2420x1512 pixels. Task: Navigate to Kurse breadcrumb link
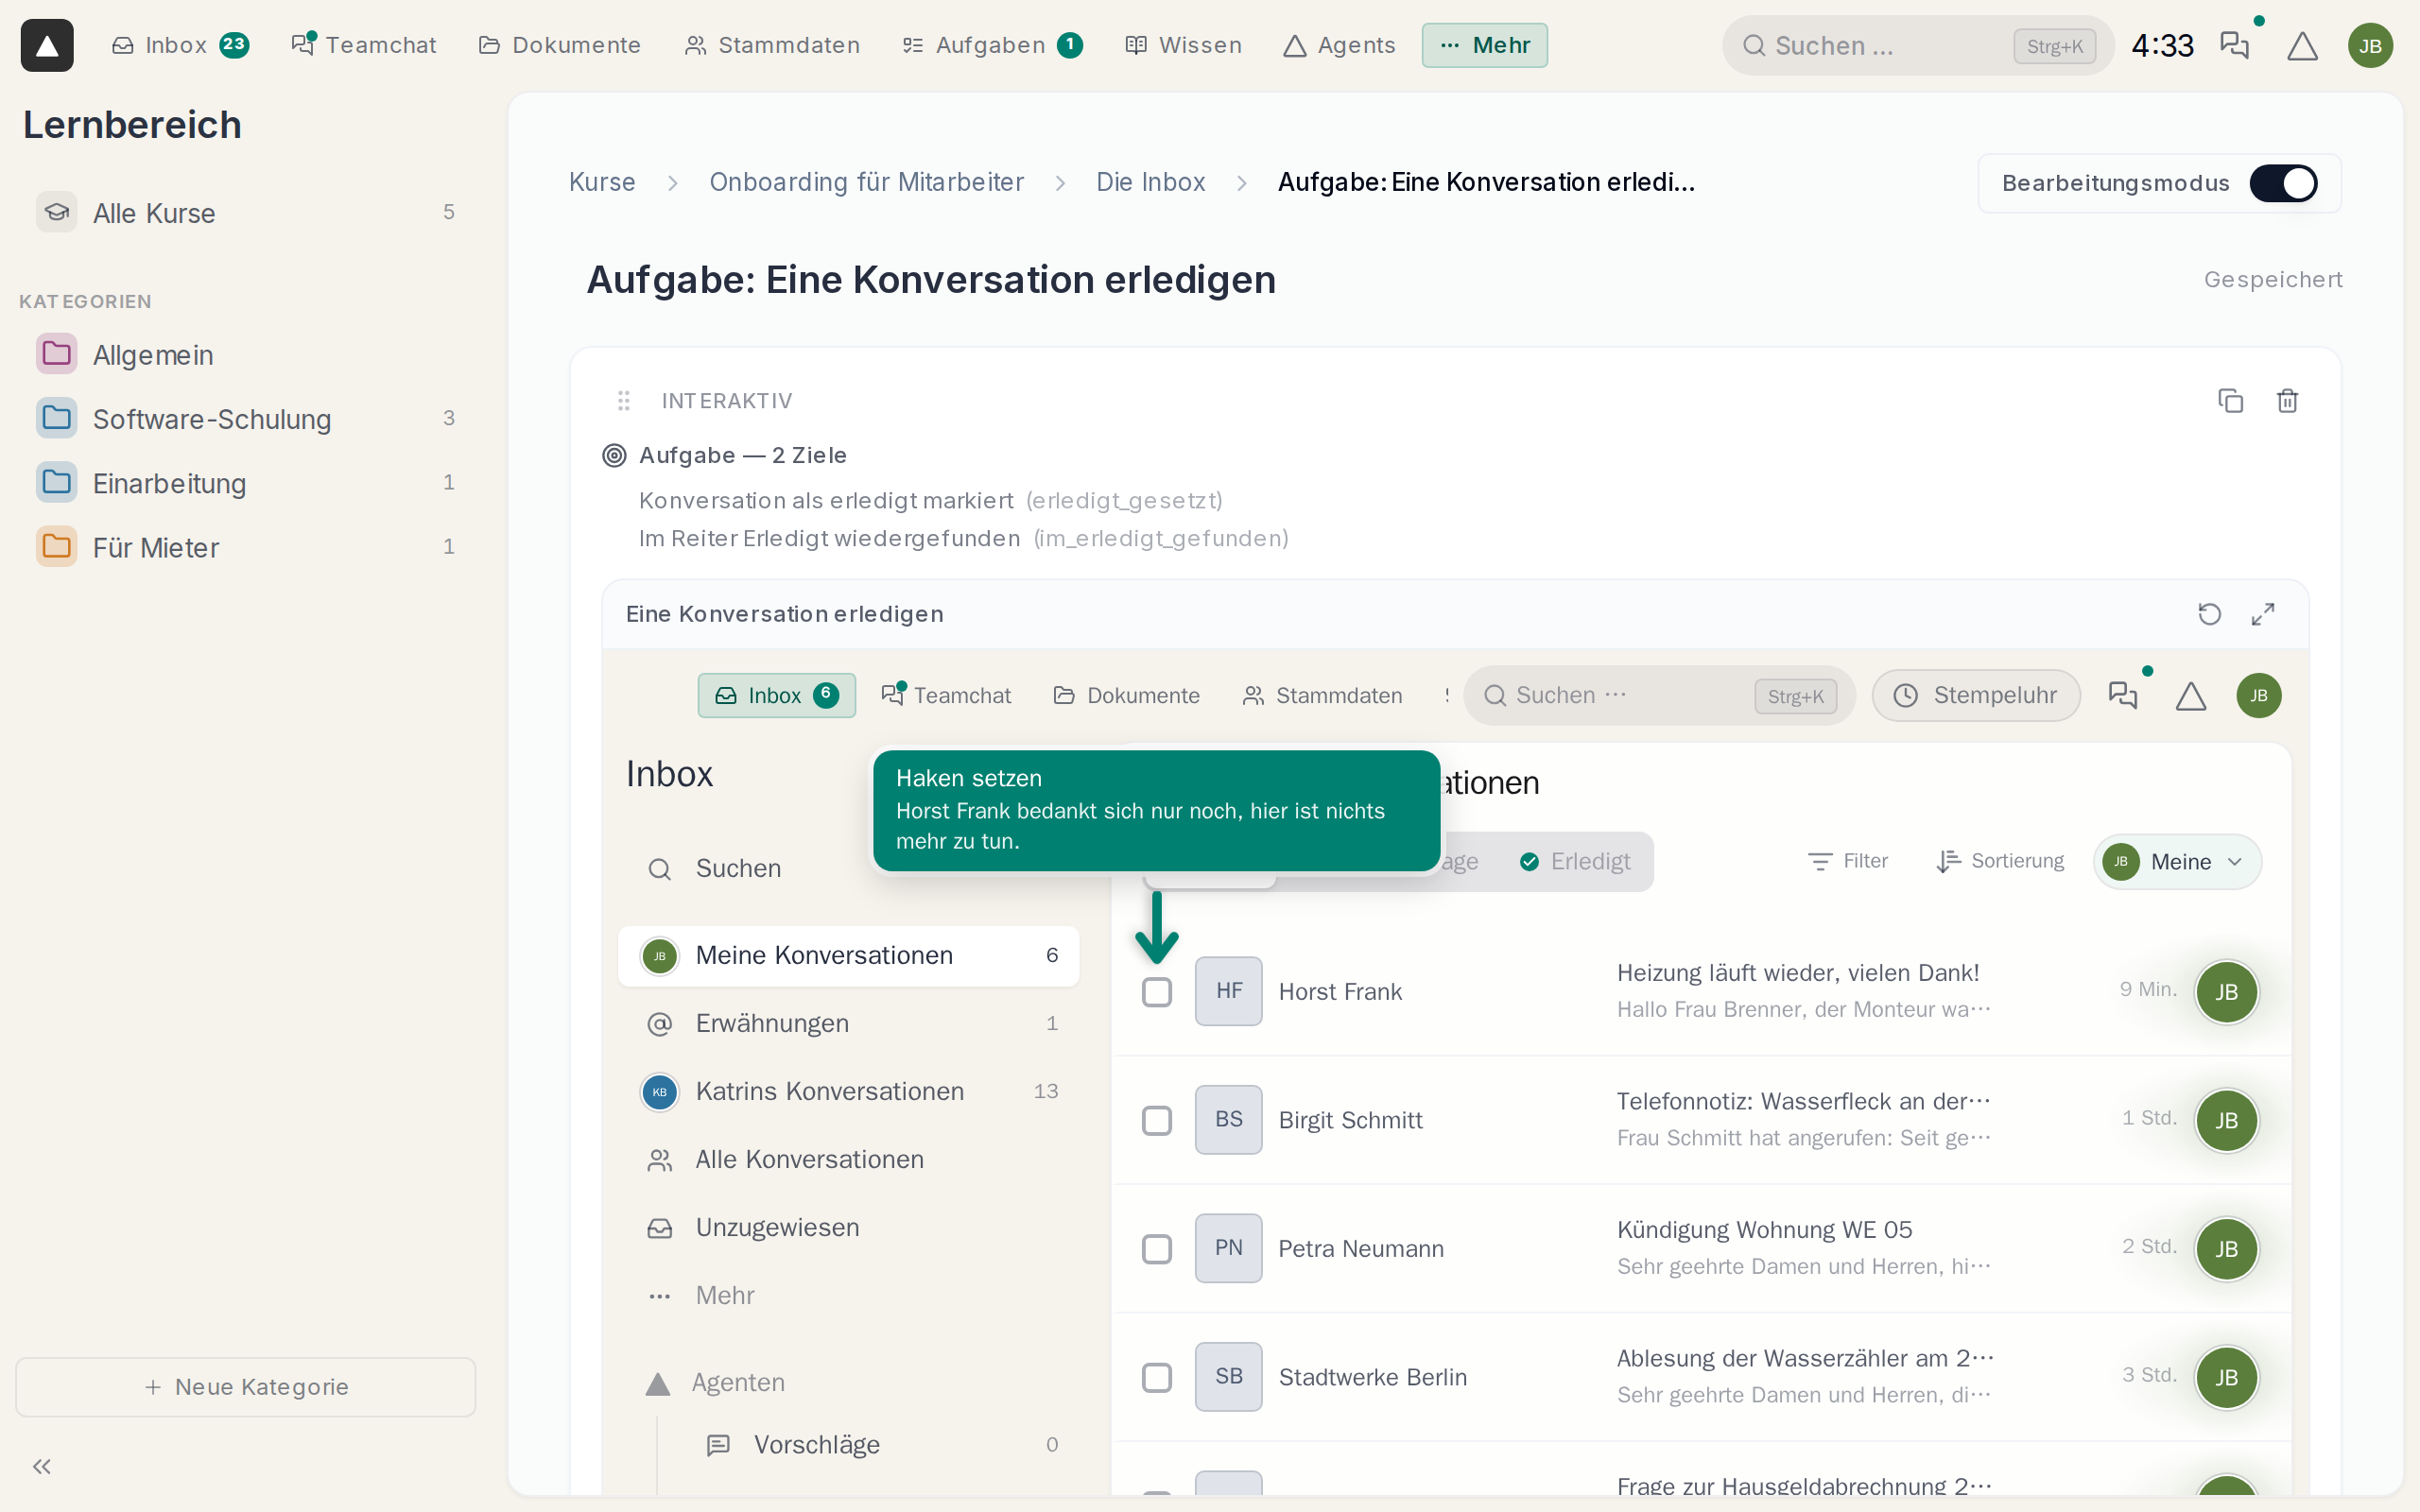point(602,182)
